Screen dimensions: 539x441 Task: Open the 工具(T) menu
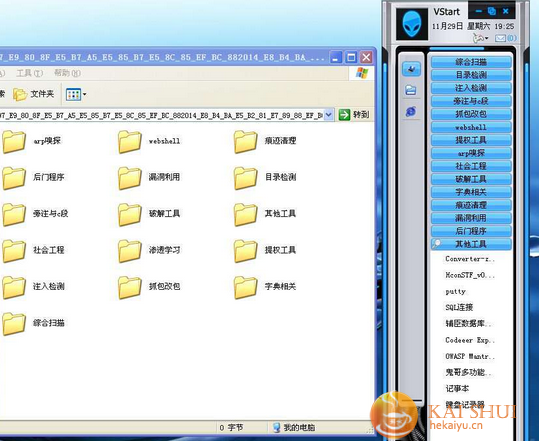click(30, 73)
